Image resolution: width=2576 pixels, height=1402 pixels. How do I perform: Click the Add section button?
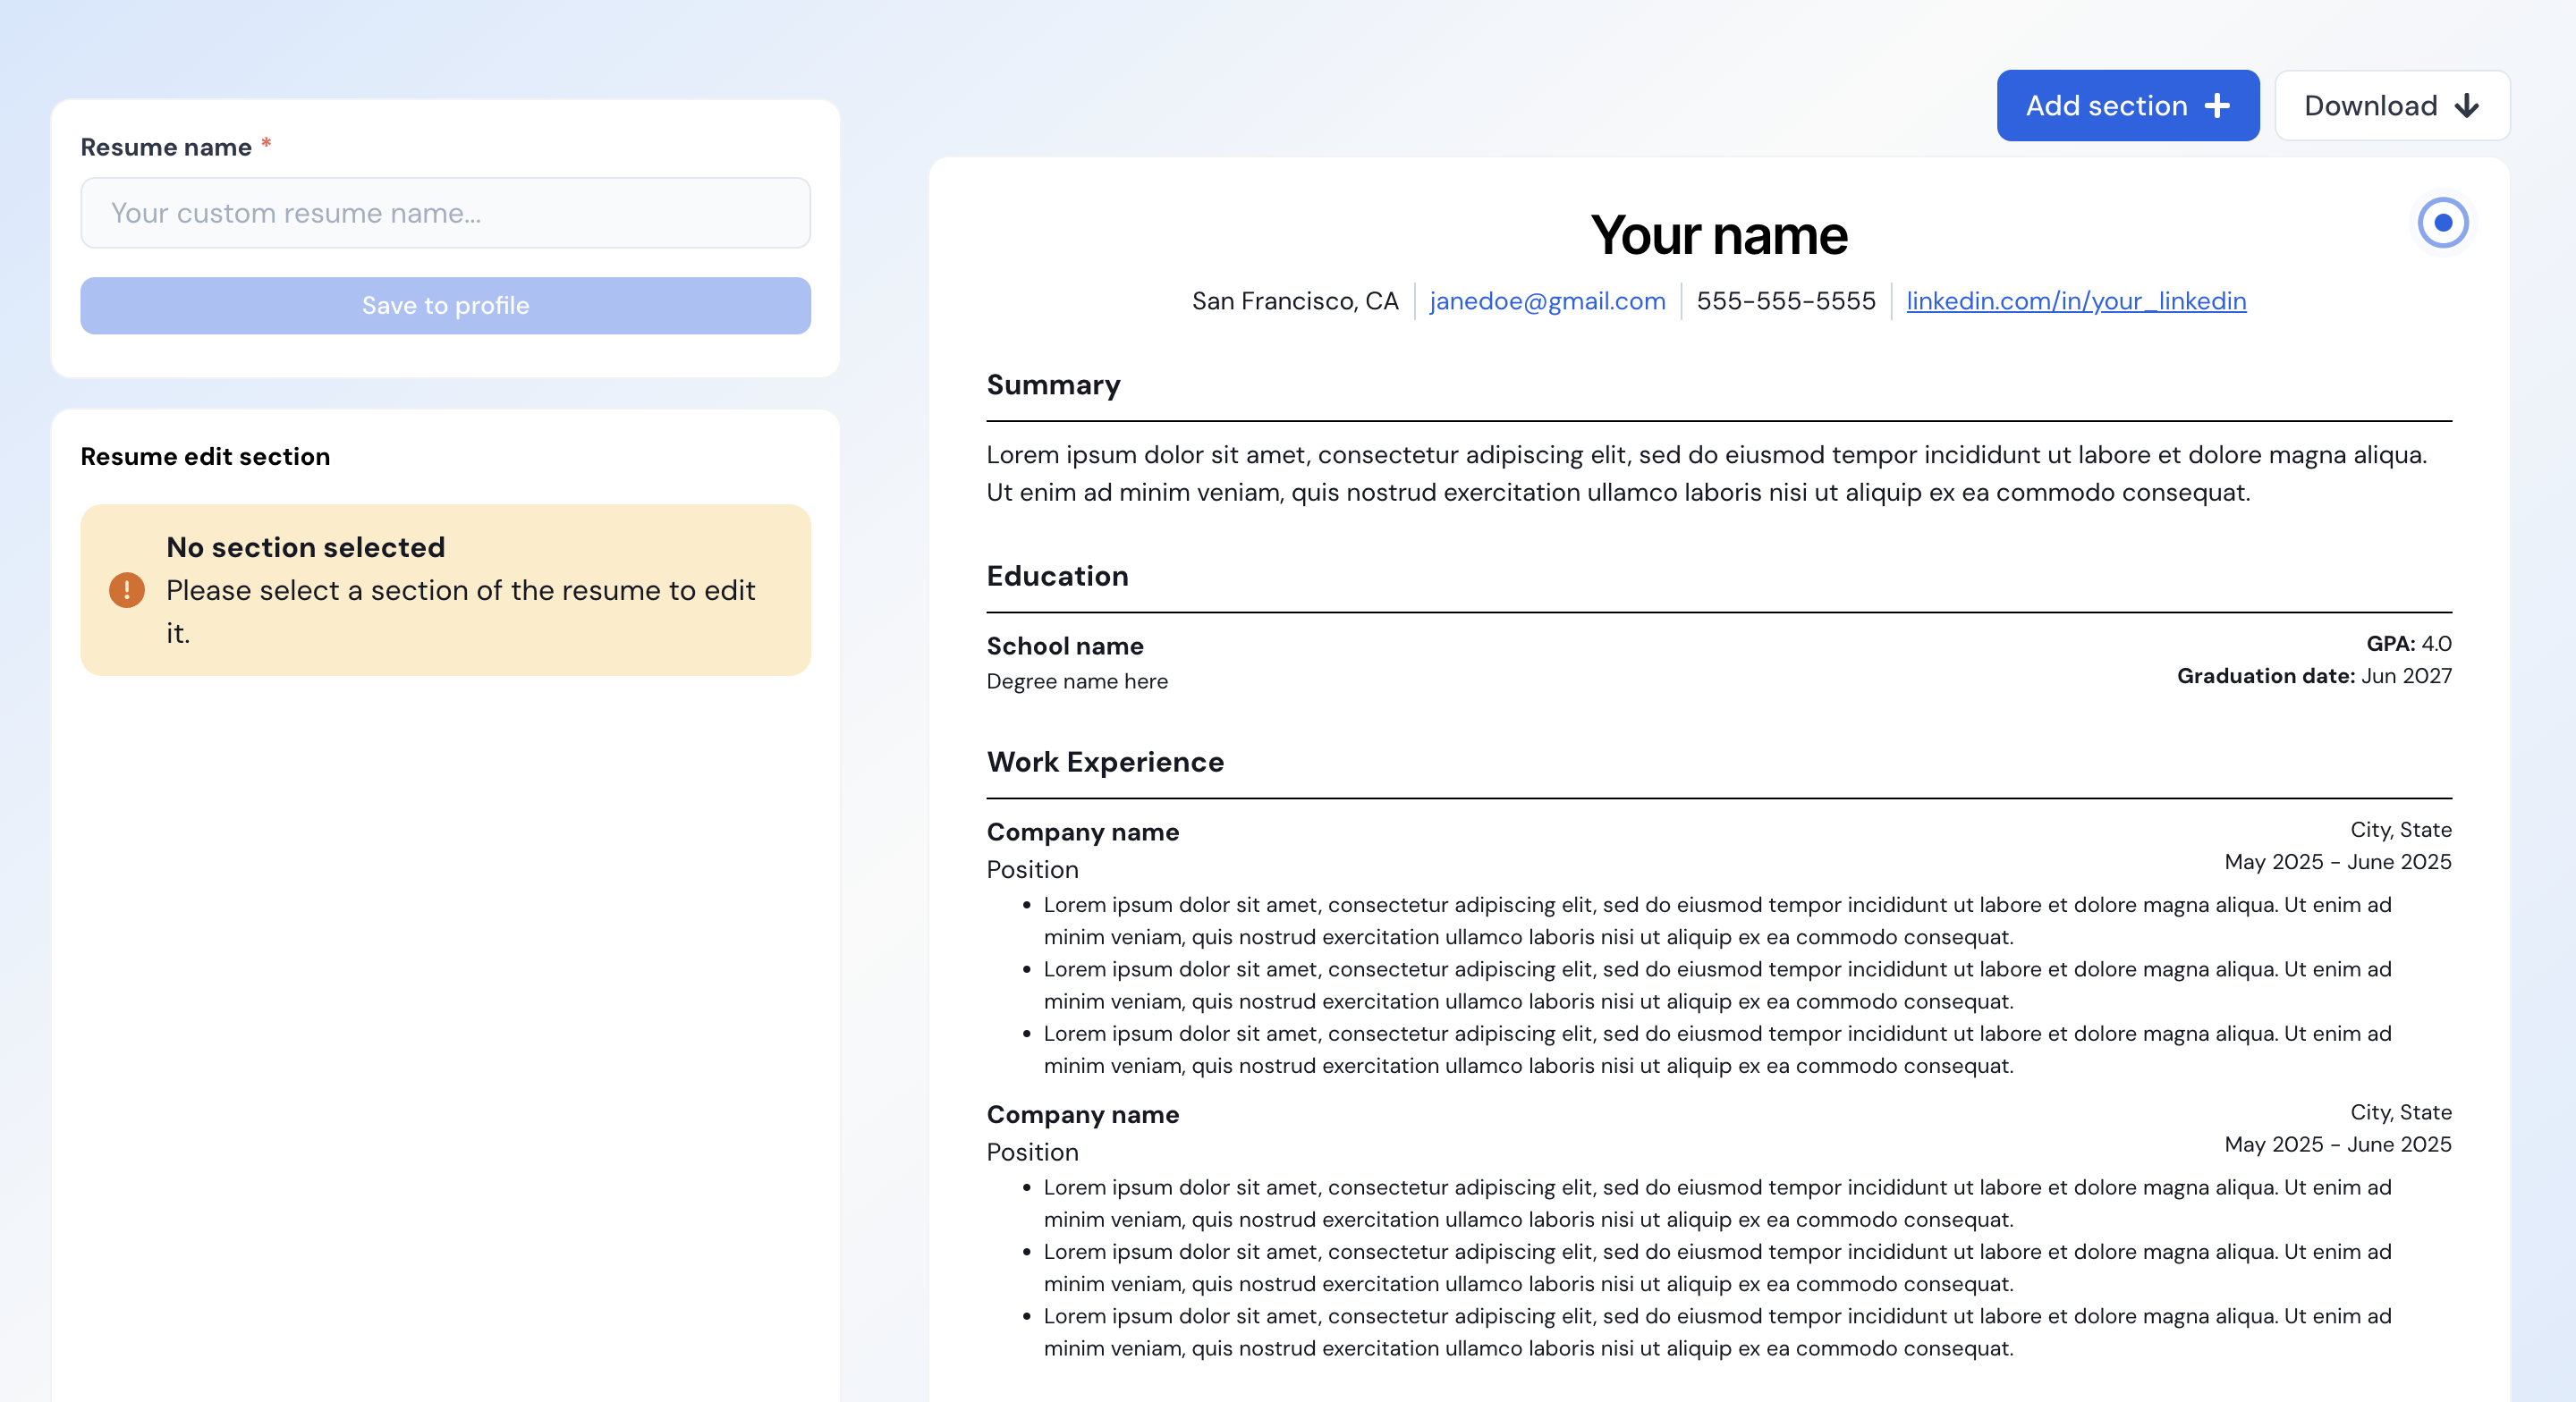2126,106
